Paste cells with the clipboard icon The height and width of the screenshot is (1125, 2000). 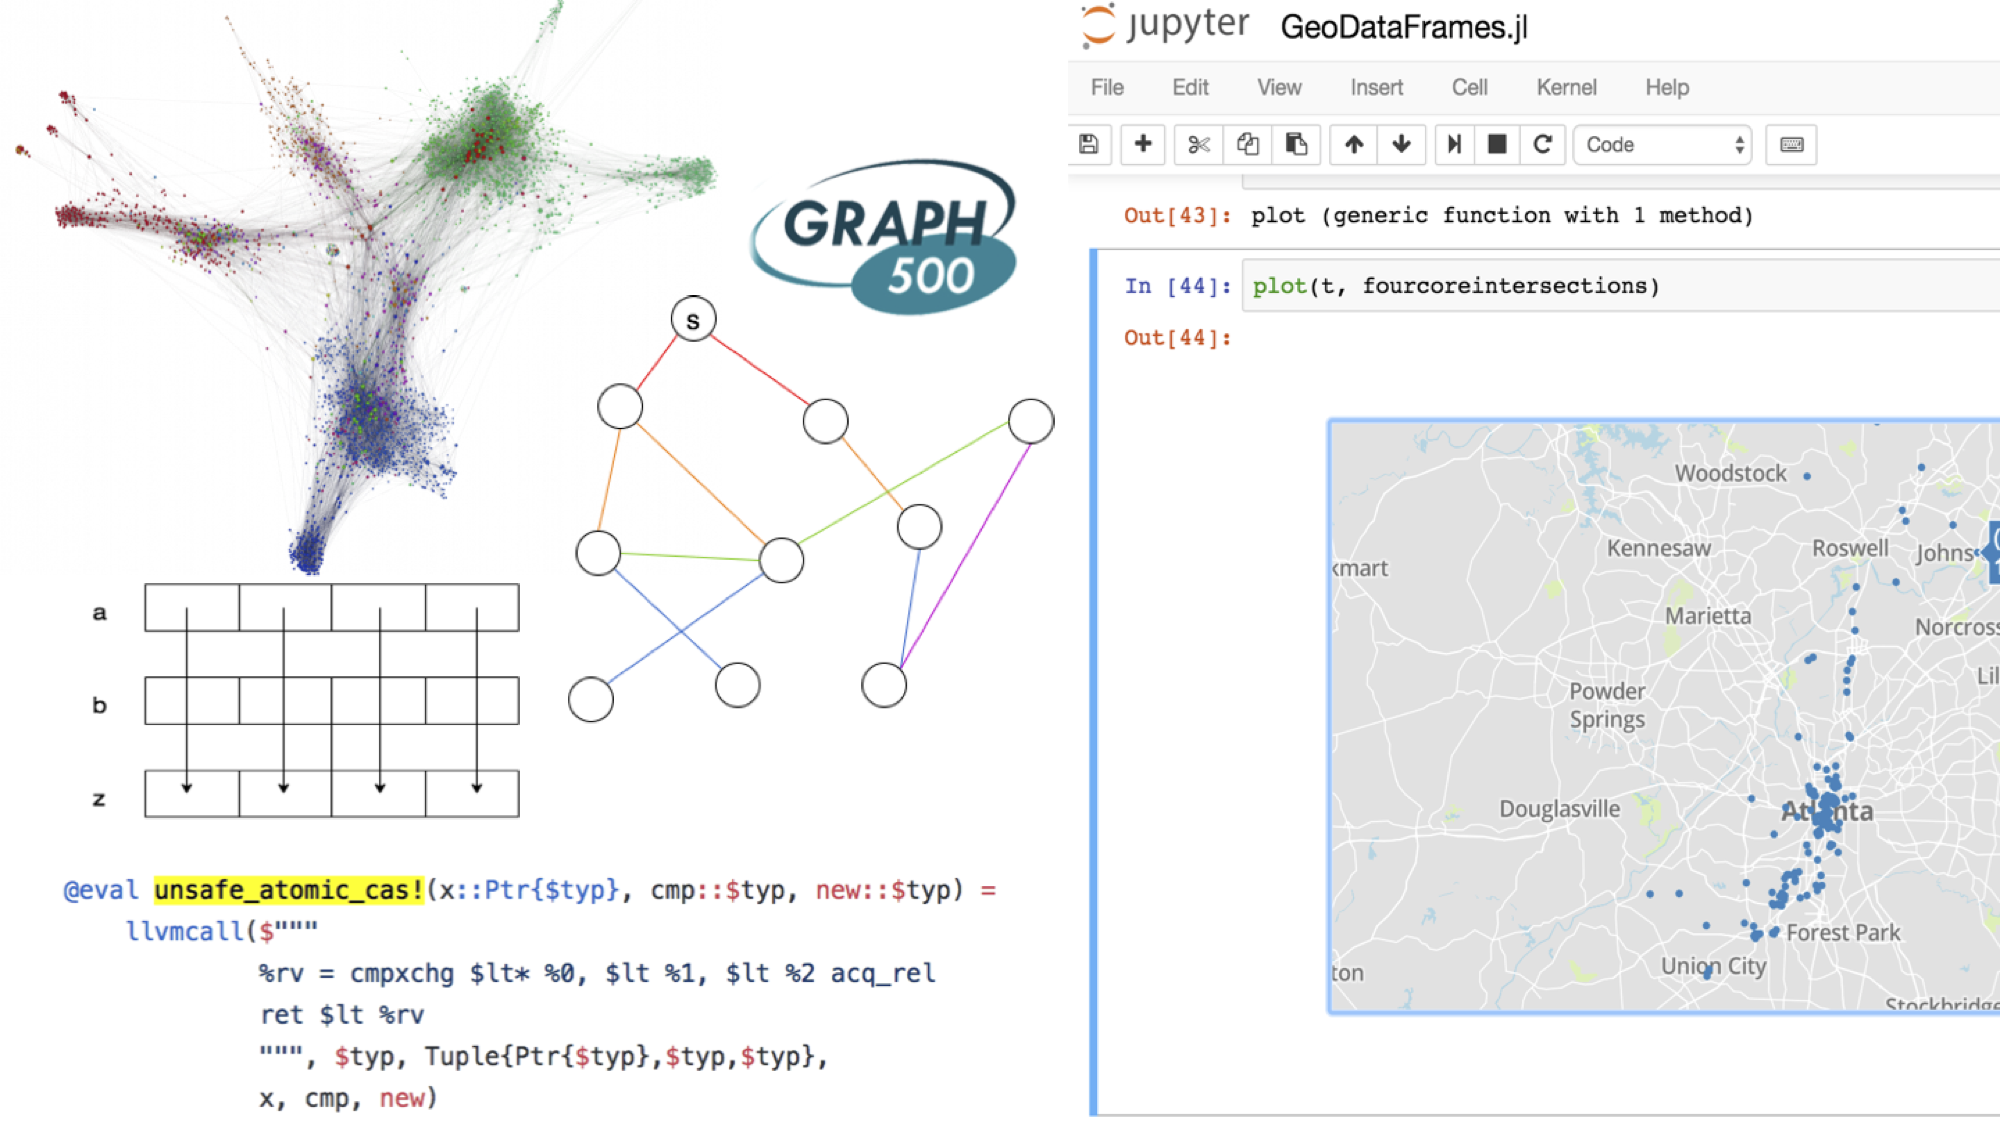coord(1296,145)
